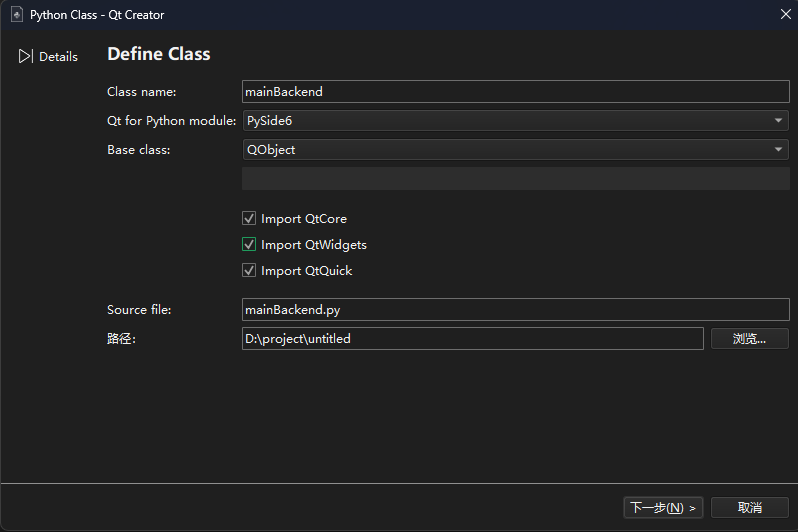The height and width of the screenshot is (532, 798).
Task: Click the 'Qt for Python module:' label
Action: click(x=172, y=121)
